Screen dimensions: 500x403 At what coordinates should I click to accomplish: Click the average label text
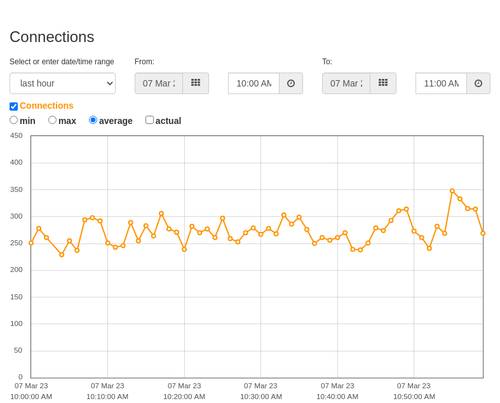click(x=116, y=121)
